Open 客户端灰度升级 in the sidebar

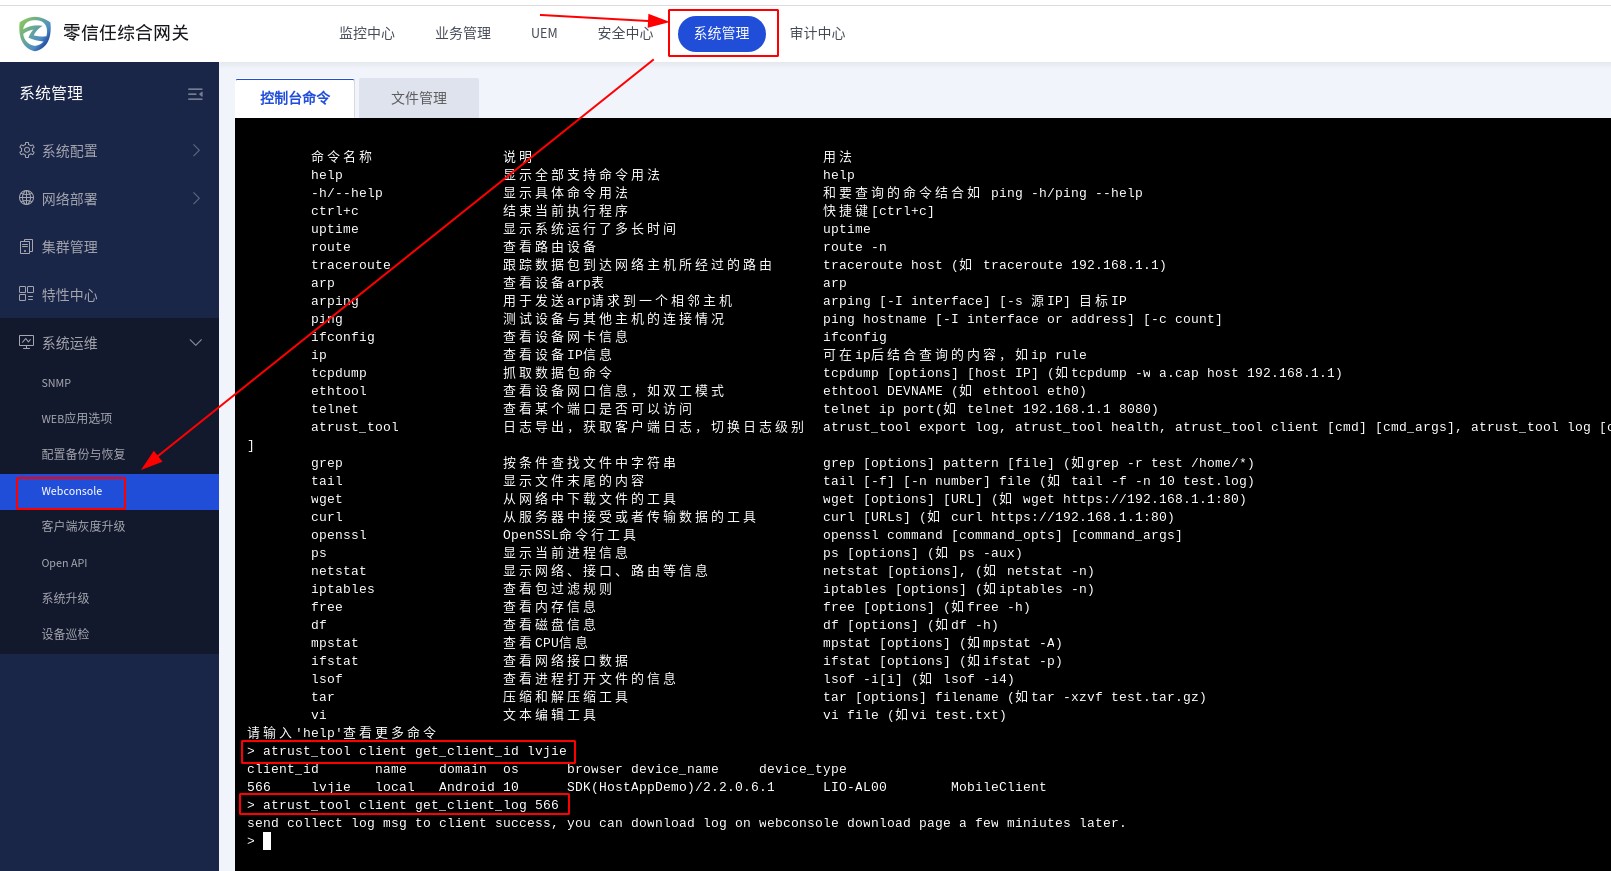[x=83, y=526]
